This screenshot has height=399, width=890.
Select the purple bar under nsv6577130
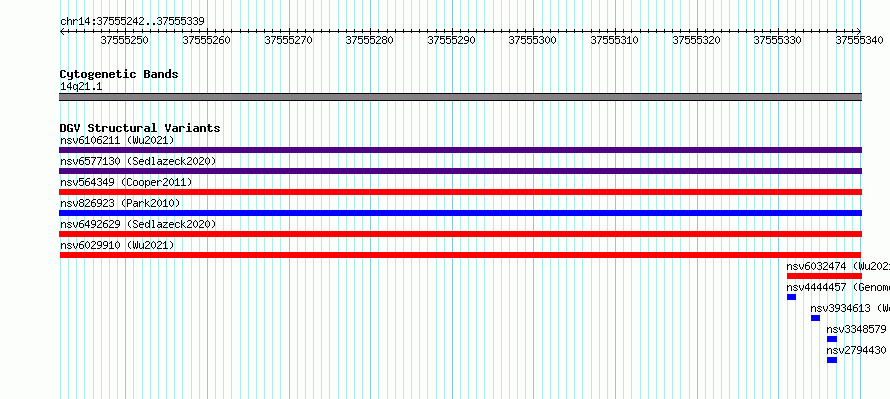click(460, 171)
